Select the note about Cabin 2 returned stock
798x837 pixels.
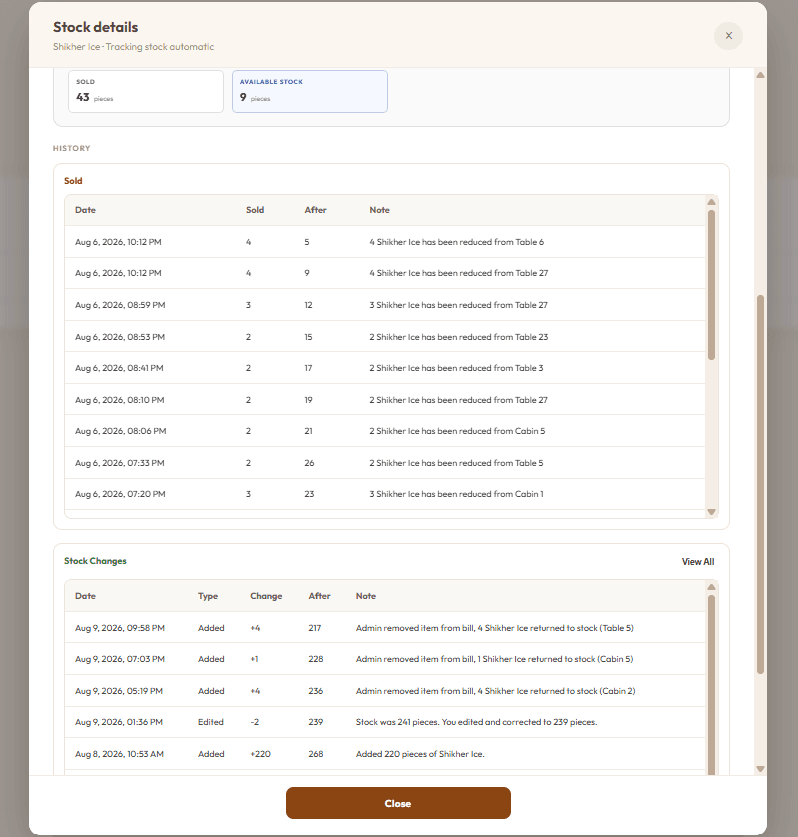[495, 691]
